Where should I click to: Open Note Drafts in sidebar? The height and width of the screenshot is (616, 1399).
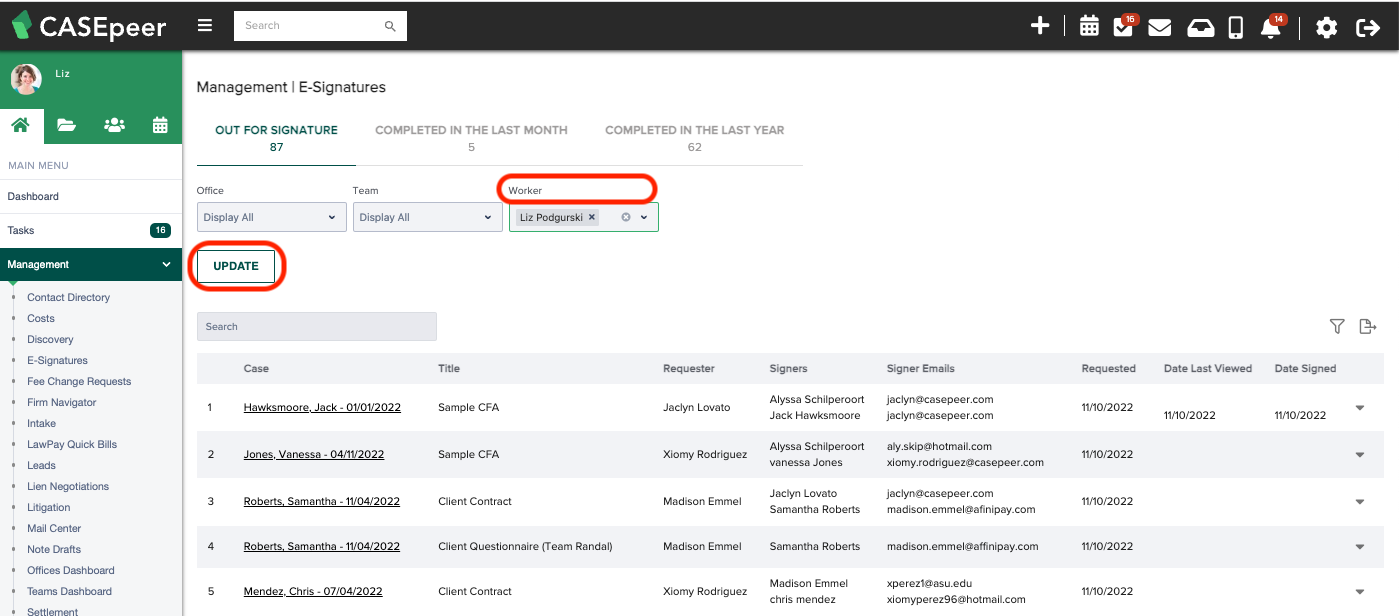tap(54, 550)
